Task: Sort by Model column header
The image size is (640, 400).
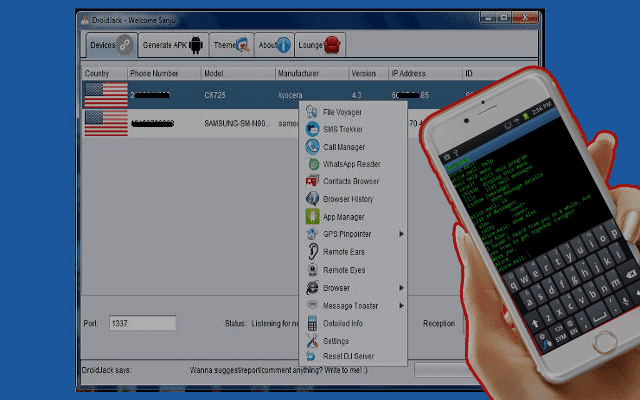Action: pos(238,73)
